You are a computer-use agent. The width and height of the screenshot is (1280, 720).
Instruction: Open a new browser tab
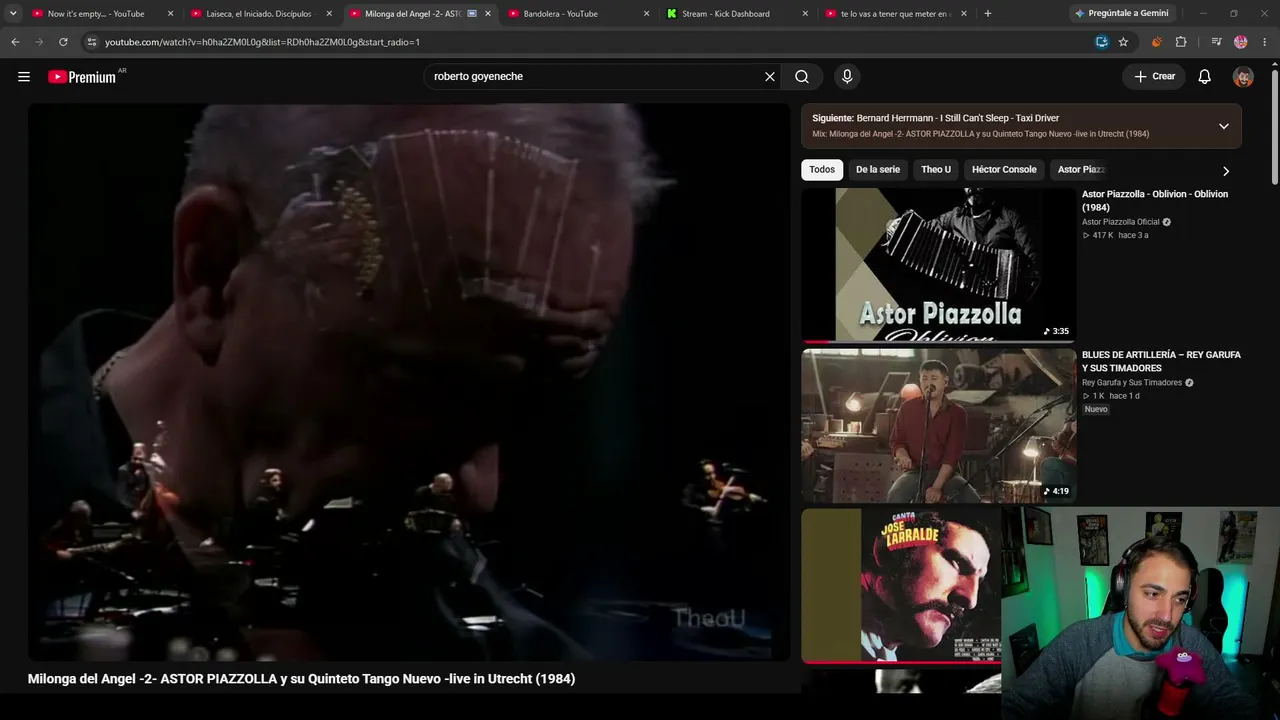click(988, 14)
